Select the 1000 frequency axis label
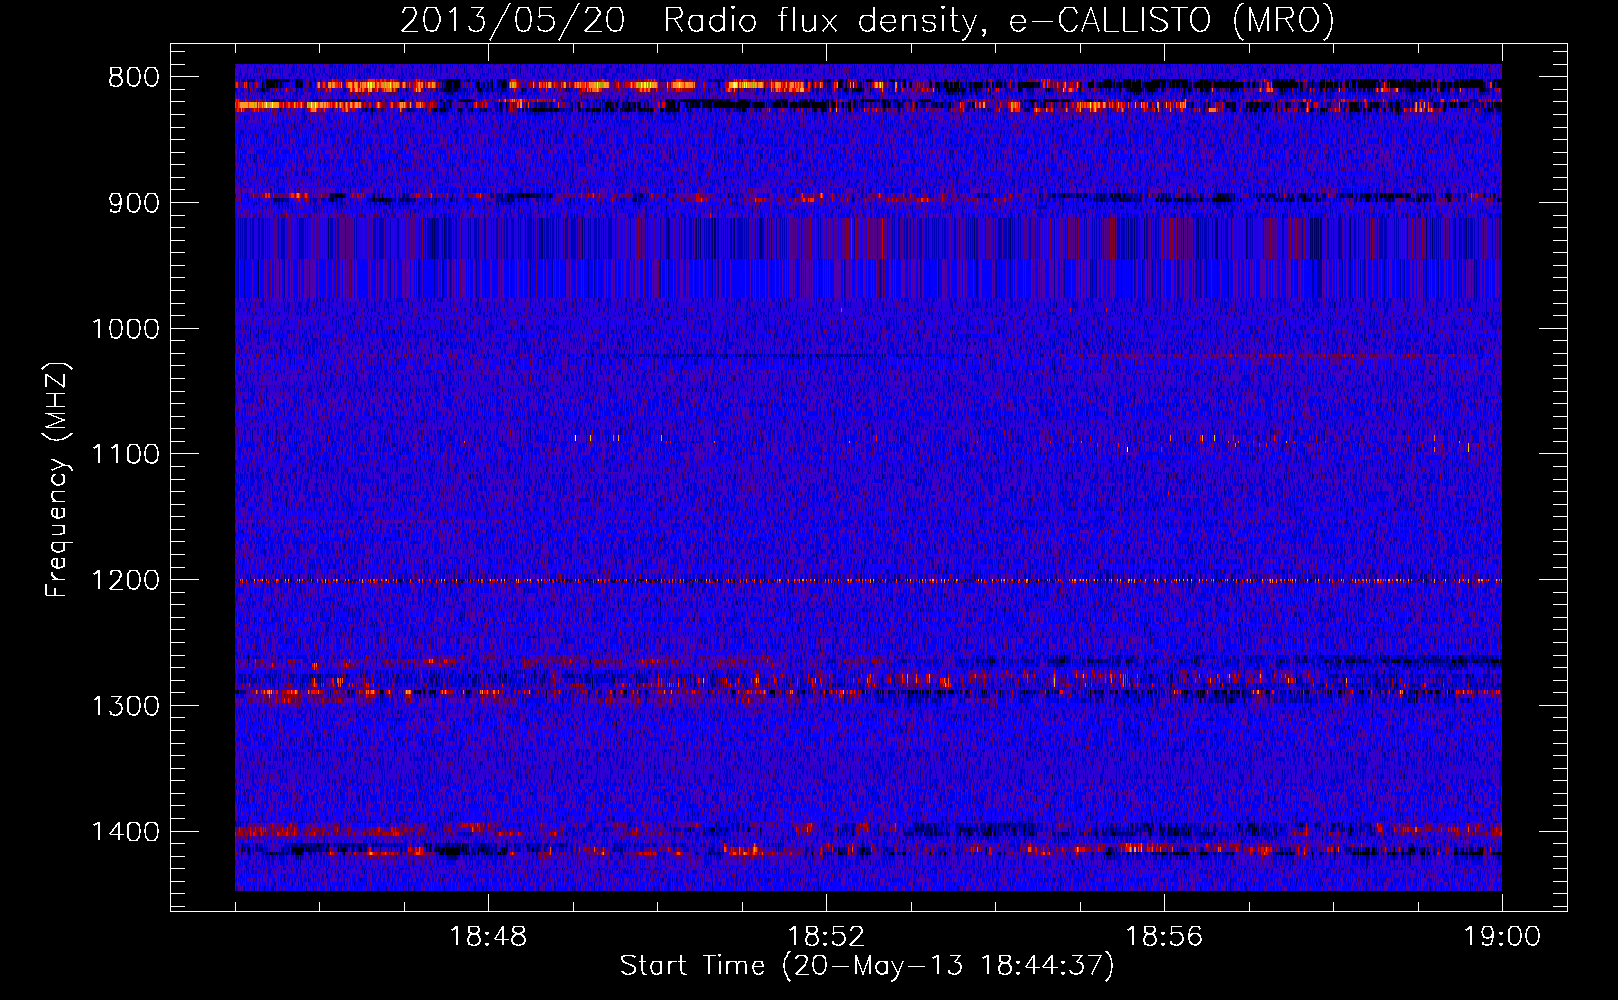The image size is (1618, 1000). pos(125,329)
